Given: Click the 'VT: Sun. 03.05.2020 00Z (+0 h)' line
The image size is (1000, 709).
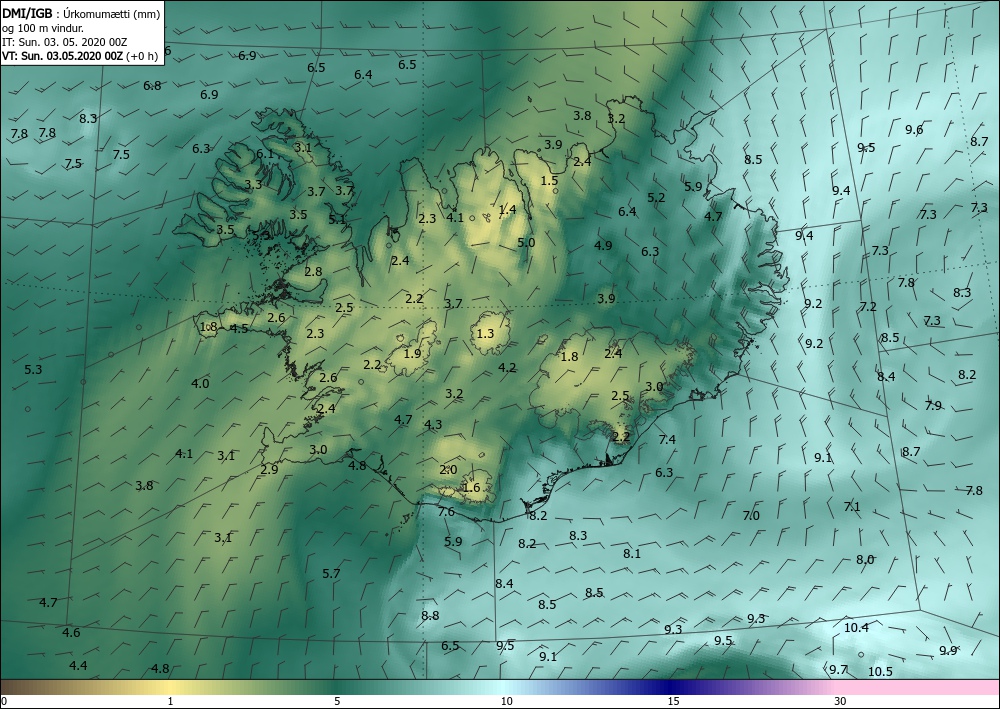Looking at the screenshot, I should tap(80, 55).
